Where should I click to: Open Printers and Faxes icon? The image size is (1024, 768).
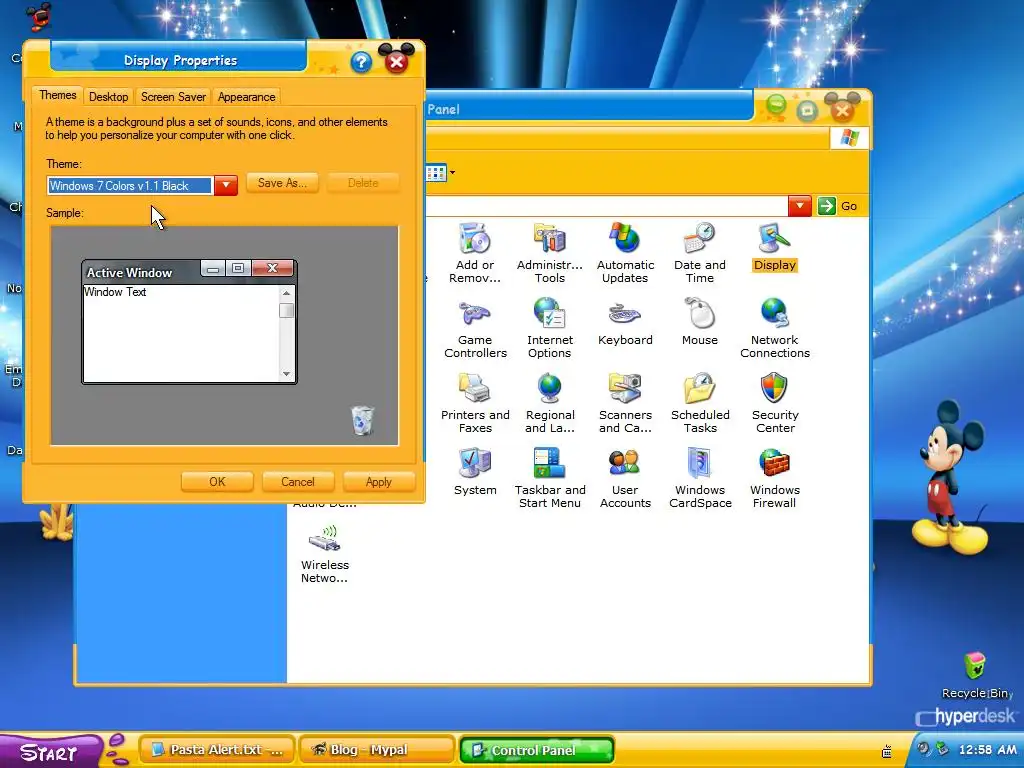click(475, 402)
